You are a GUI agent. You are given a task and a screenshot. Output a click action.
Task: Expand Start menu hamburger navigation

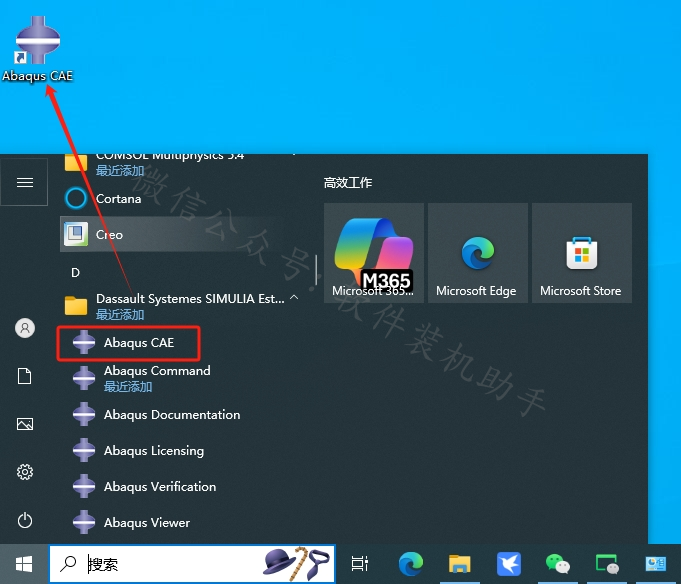click(x=24, y=182)
